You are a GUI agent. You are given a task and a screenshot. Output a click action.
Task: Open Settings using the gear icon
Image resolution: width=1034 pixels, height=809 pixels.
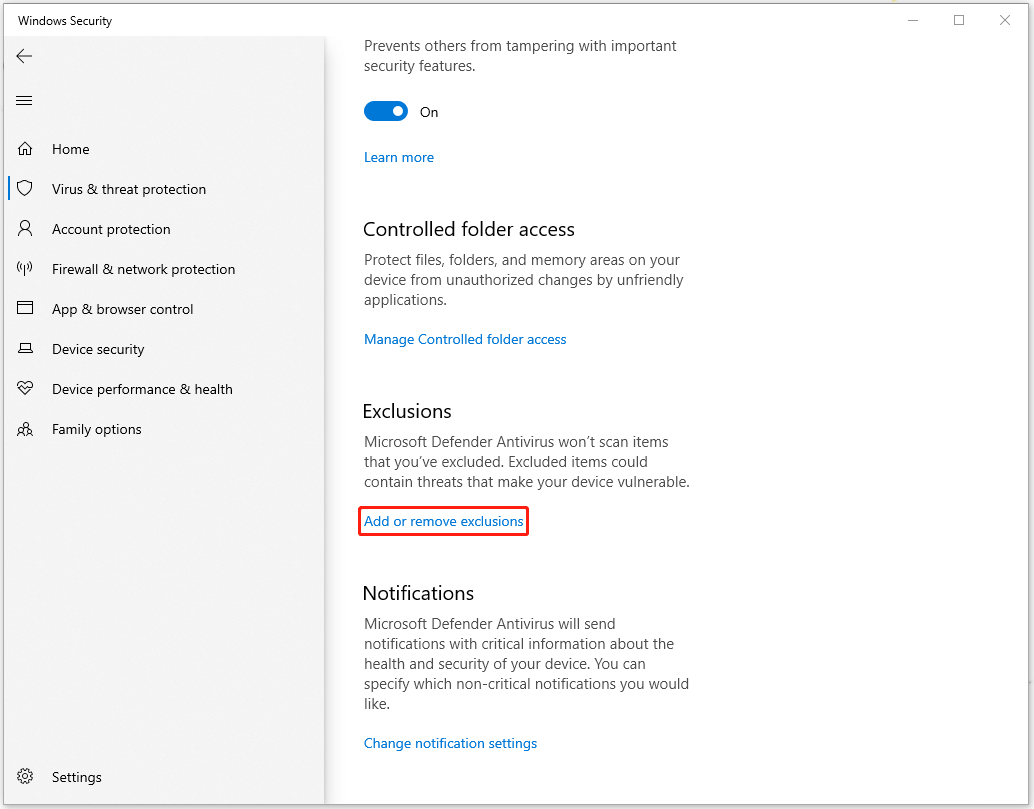(x=25, y=776)
